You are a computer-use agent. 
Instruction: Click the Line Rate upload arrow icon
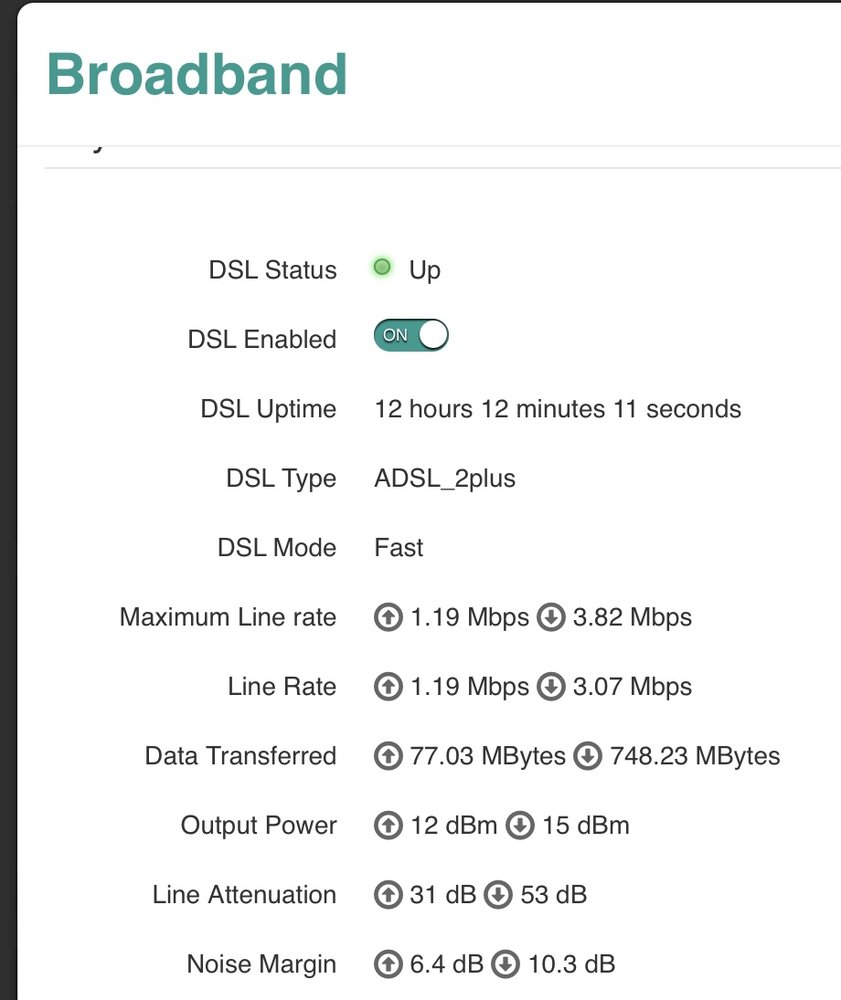point(387,687)
